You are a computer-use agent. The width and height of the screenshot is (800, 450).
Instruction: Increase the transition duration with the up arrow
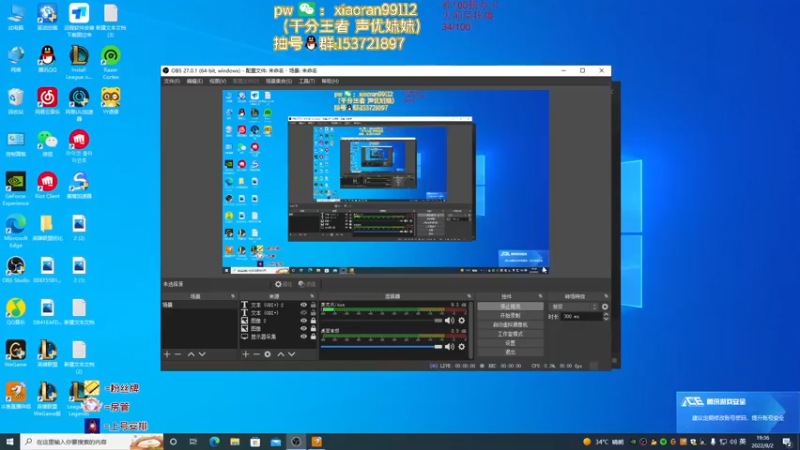606,314
